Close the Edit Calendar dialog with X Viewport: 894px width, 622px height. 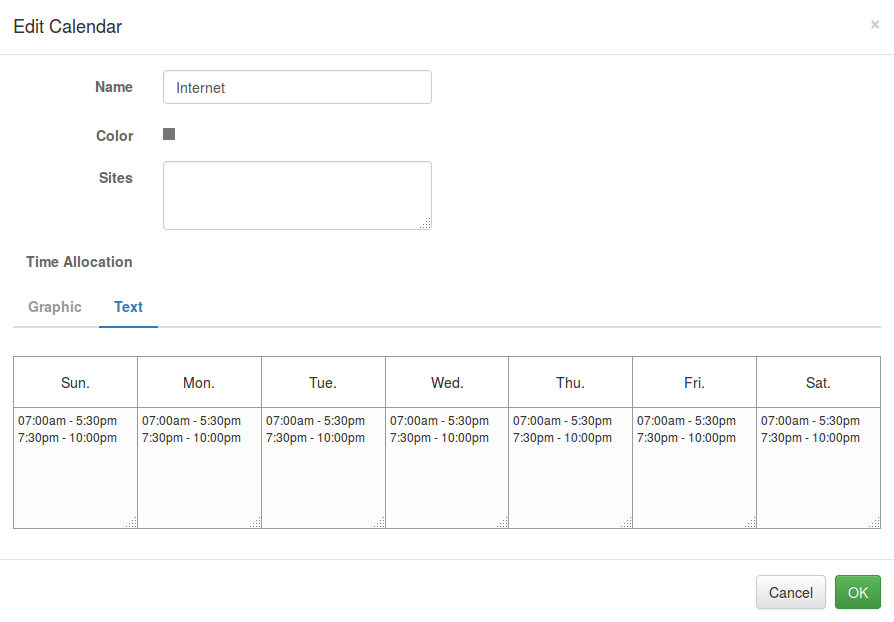875,25
